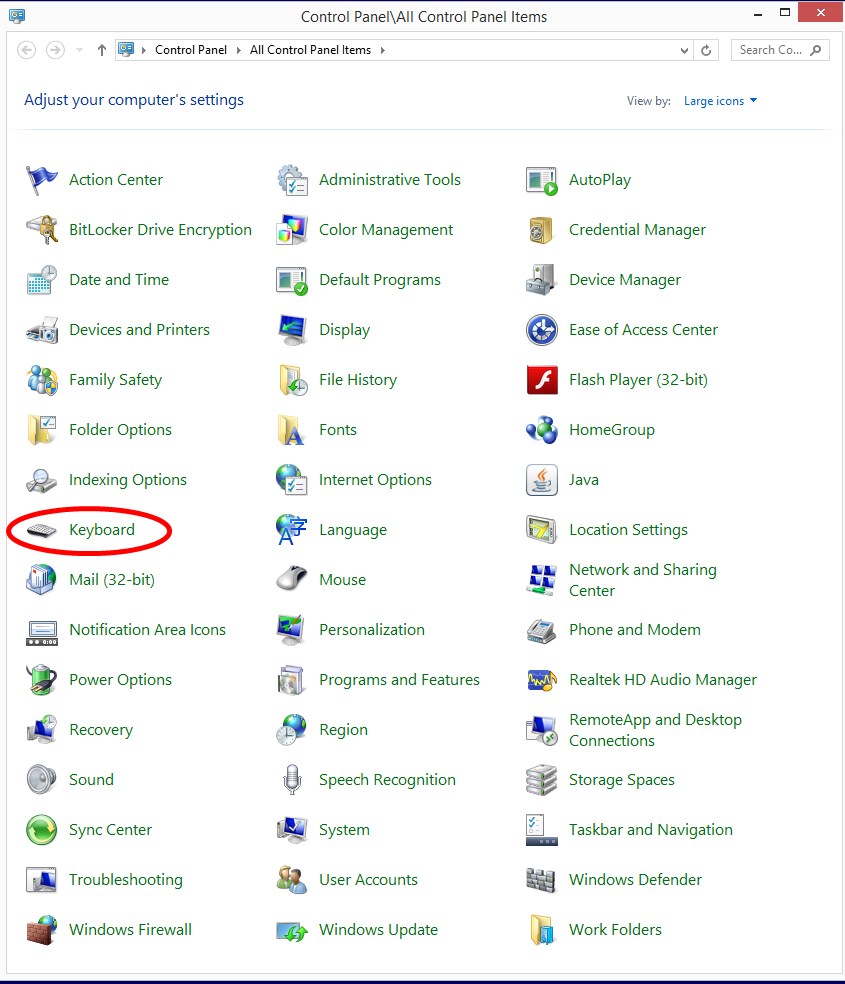Click the Sync Center green icon
Image resolution: width=845 pixels, height=984 pixels.
tap(41, 830)
